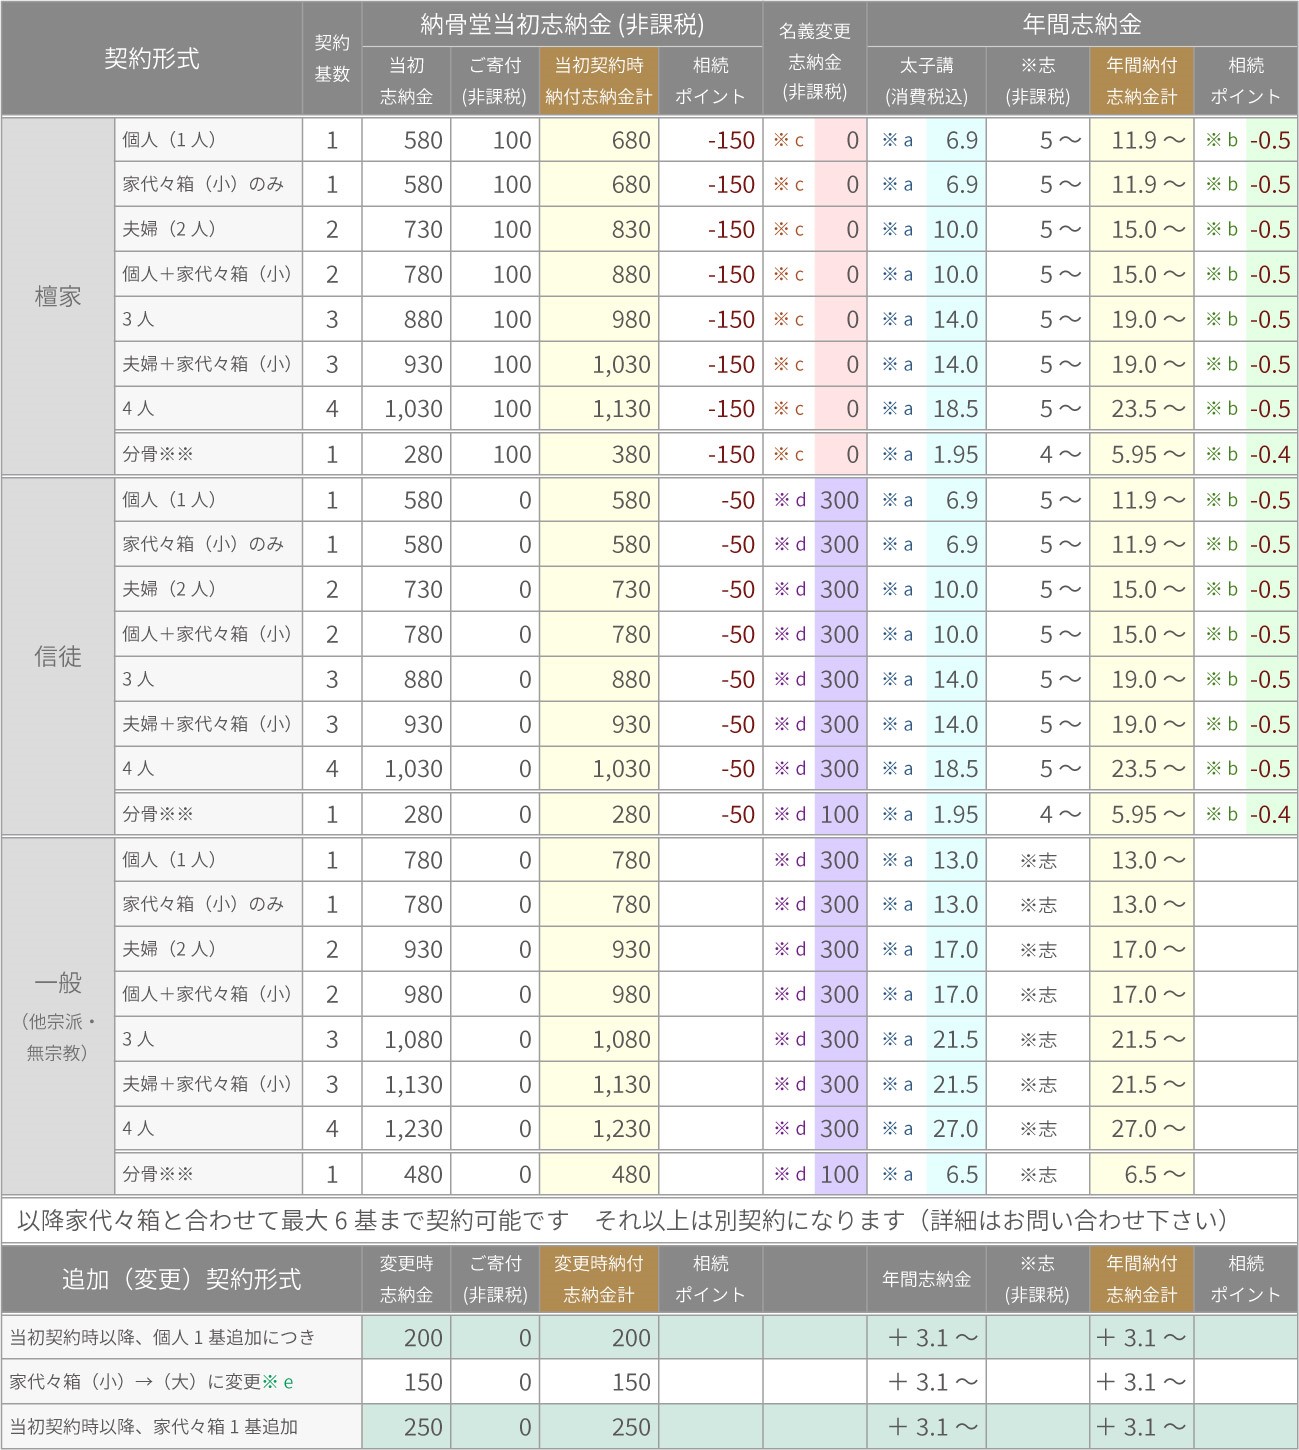1299x1450 pixels.
Task: Click 150 total in 家代々箱（大）に変更 row
Action: tap(599, 1382)
